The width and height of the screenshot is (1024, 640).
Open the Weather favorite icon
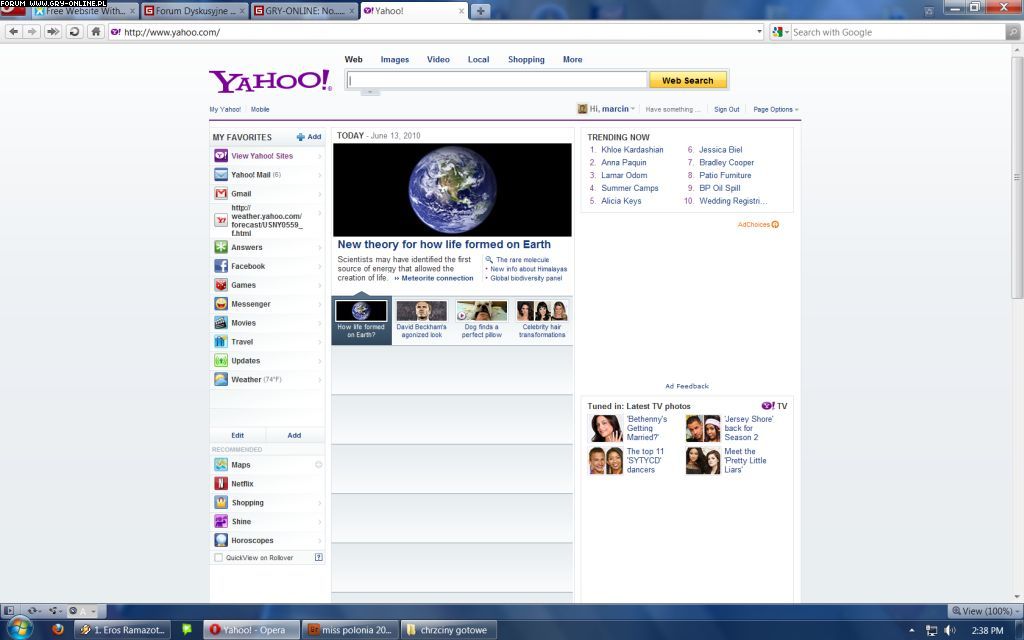coord(221,379)
